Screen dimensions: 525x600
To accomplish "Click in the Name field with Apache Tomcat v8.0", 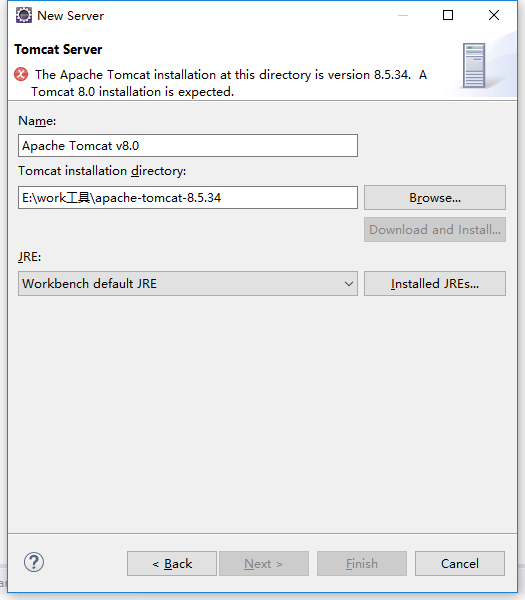I will tap(188, 145).
